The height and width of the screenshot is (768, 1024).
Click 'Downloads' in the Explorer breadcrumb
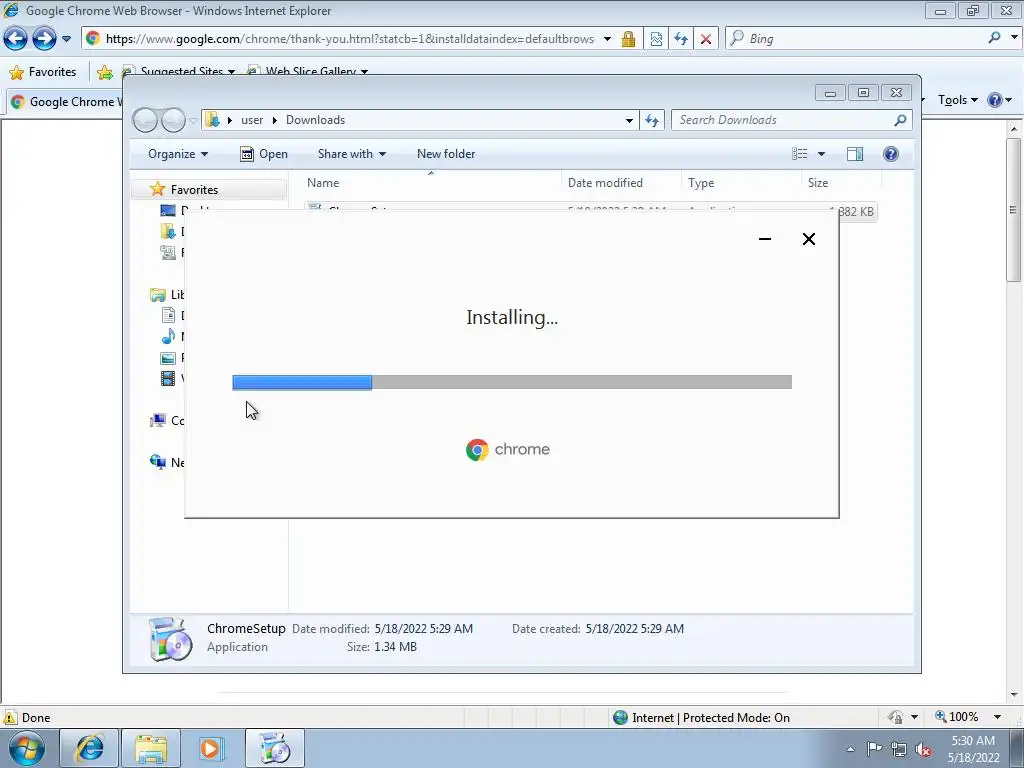click(315, 120)
